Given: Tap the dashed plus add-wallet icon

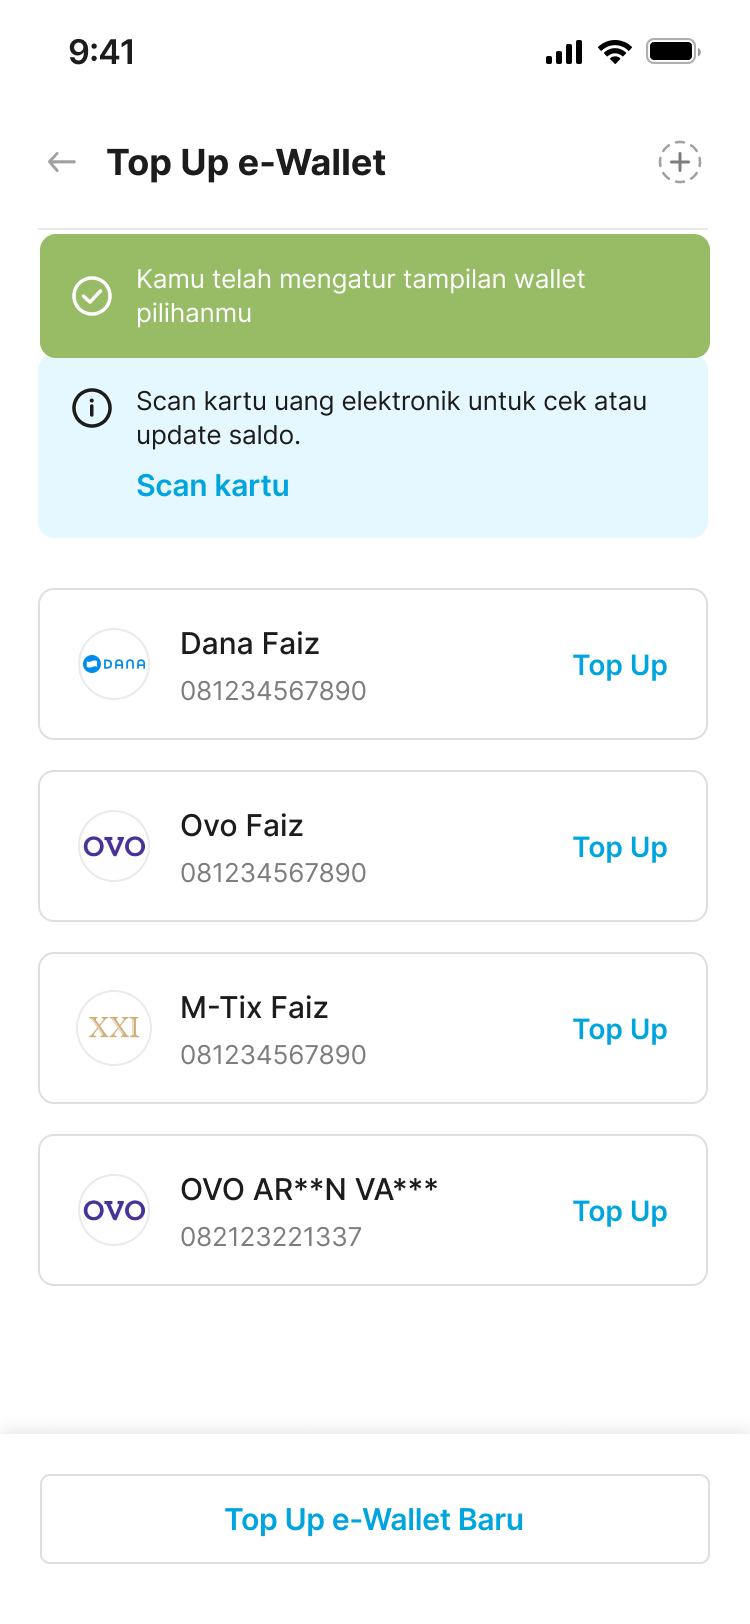Looking at the screenshot, I should tap(679, 162).
